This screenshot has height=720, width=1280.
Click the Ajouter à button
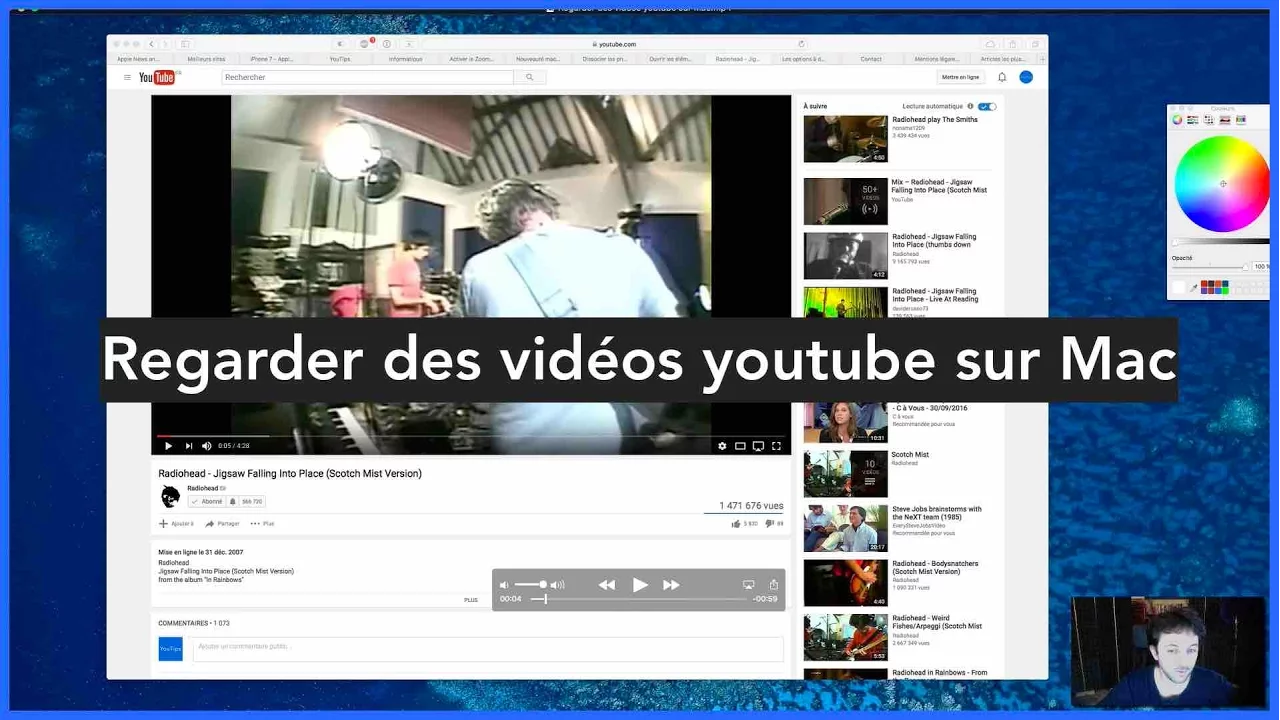pyautogui.click(x=176, y=524)
